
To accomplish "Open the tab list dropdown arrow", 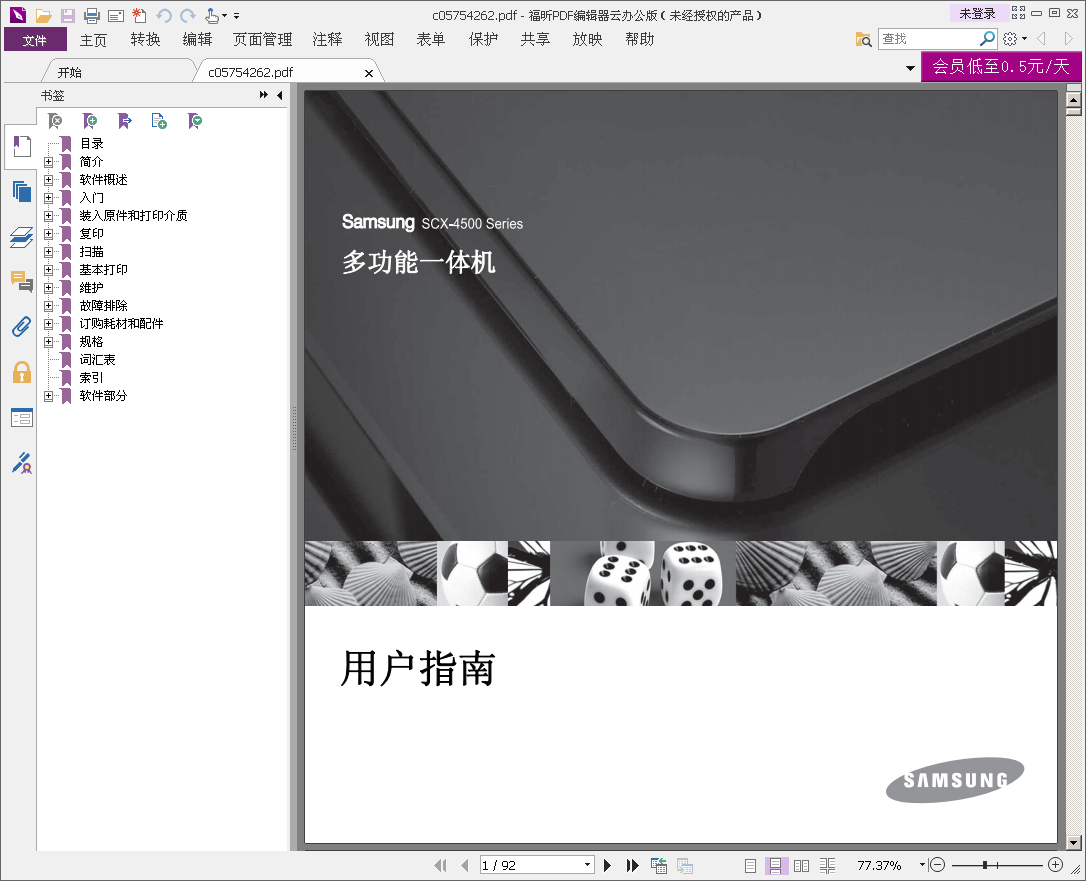I will point(910,68).
